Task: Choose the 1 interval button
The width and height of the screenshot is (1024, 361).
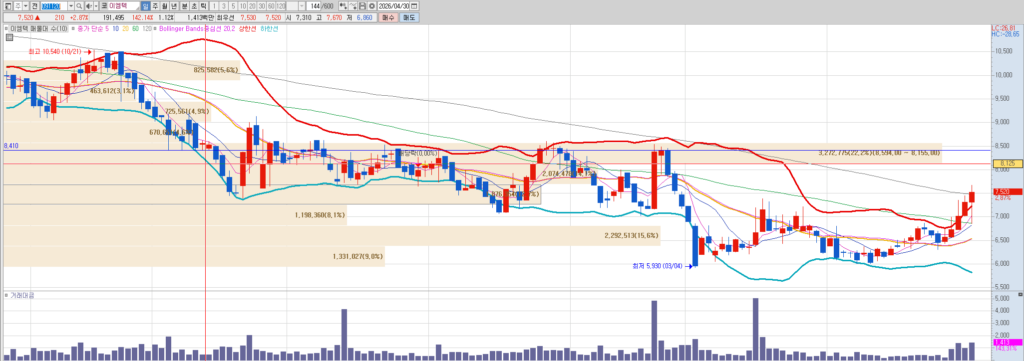Action: coord(214,6)
